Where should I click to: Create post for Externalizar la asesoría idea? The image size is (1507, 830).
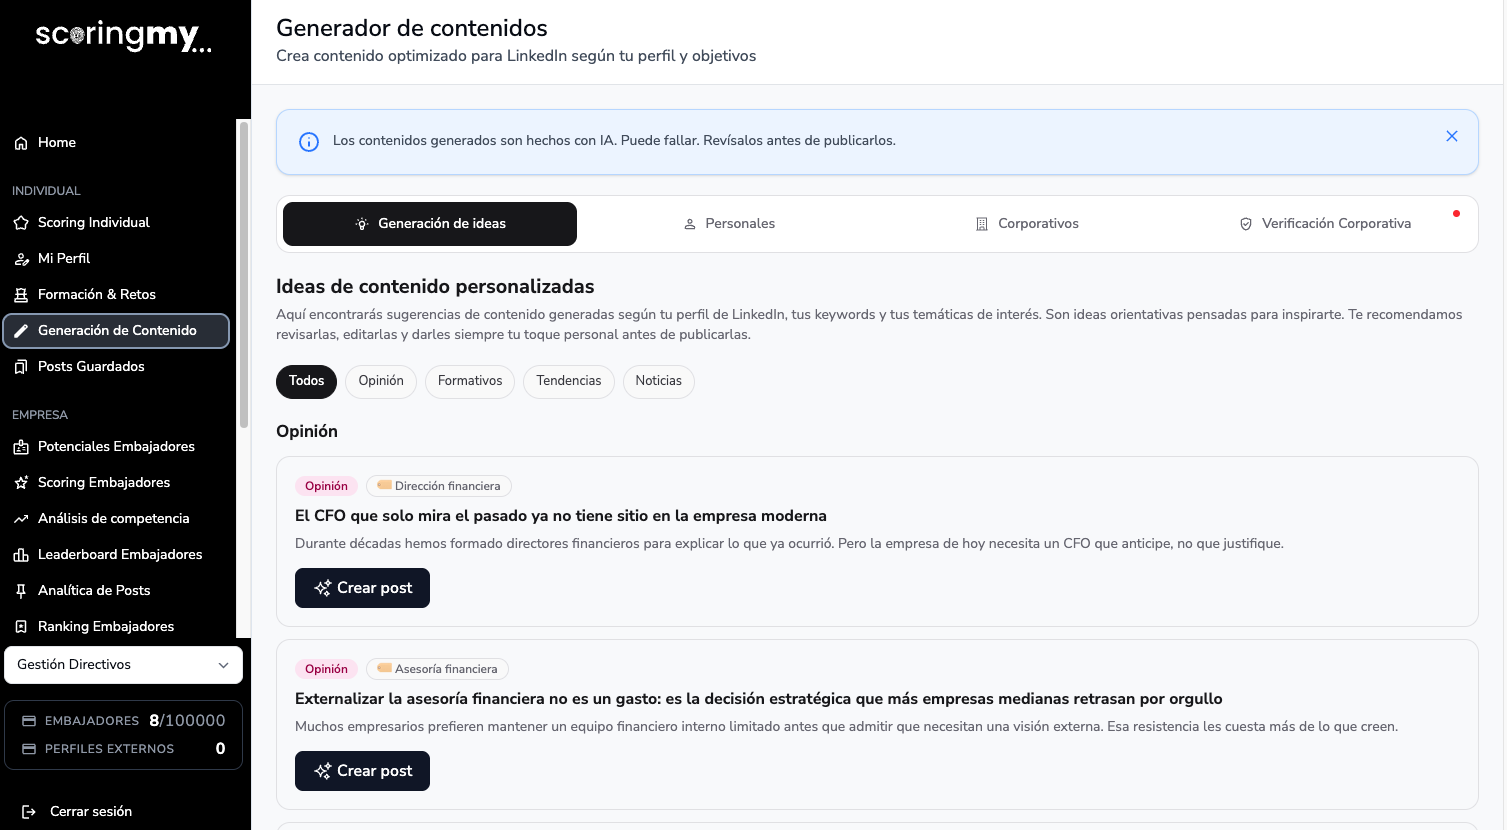pos(362,771)
